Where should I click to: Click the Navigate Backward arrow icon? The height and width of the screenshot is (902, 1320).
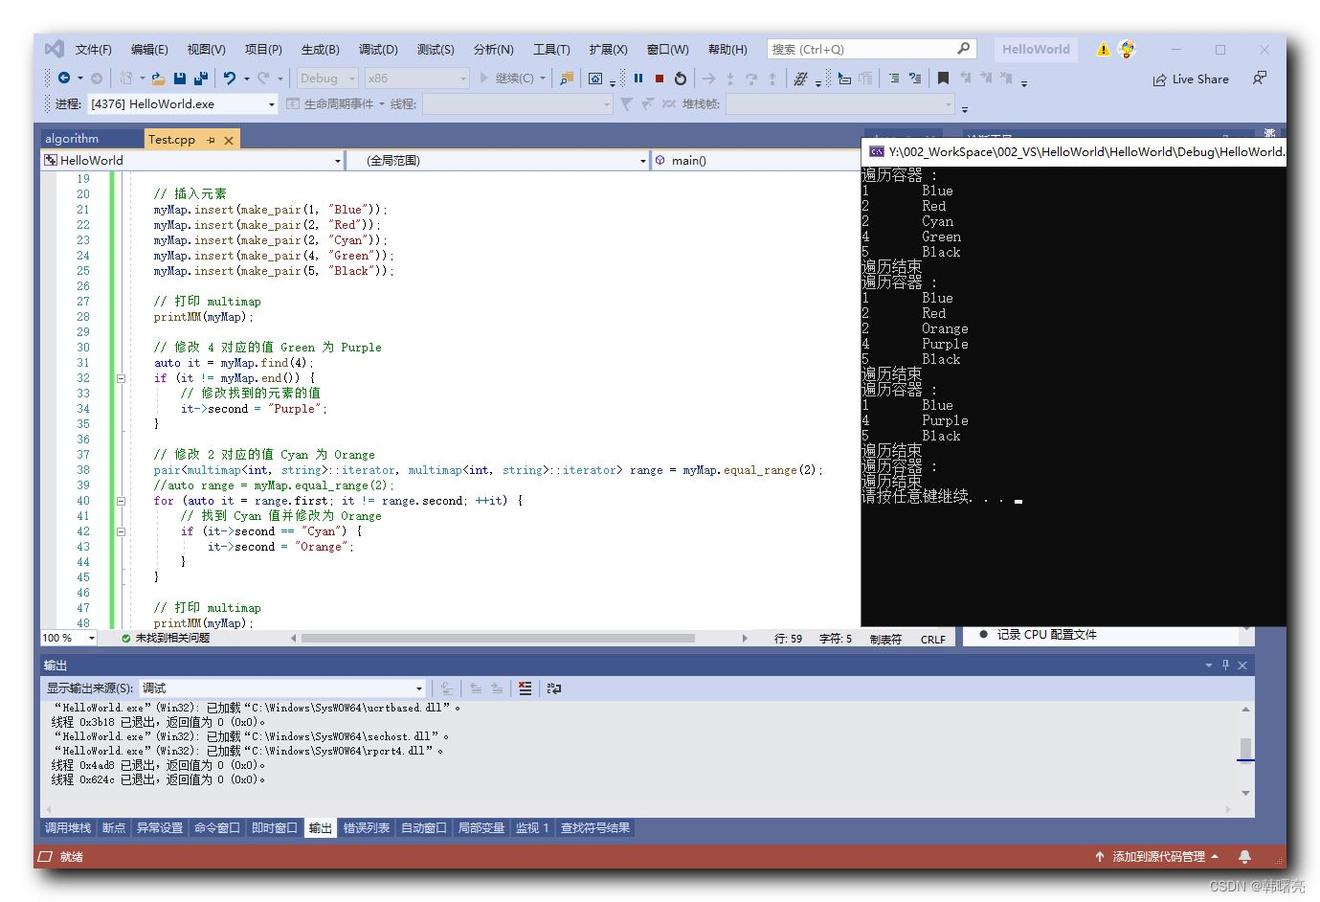click(64, 78)
